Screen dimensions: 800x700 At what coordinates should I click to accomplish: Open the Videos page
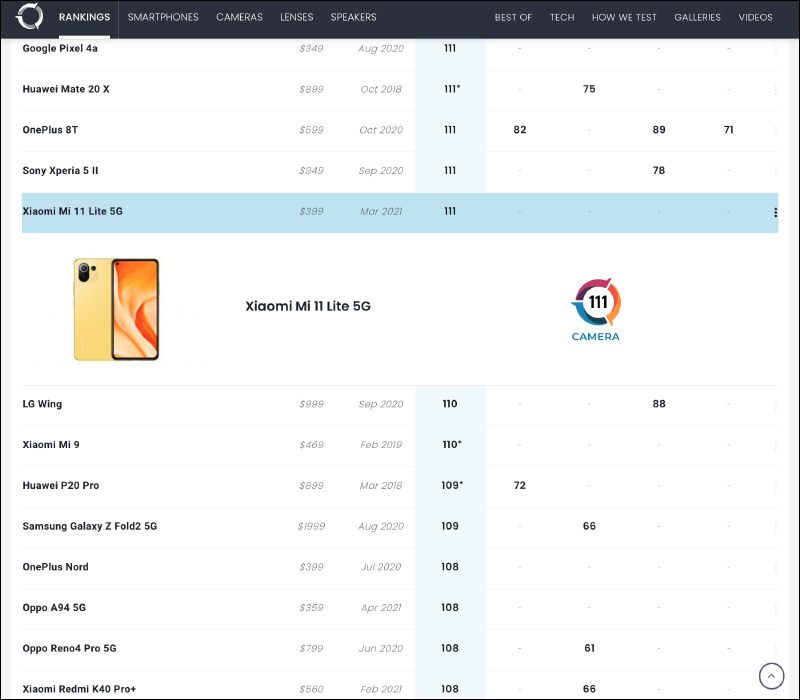coord(755,17)
